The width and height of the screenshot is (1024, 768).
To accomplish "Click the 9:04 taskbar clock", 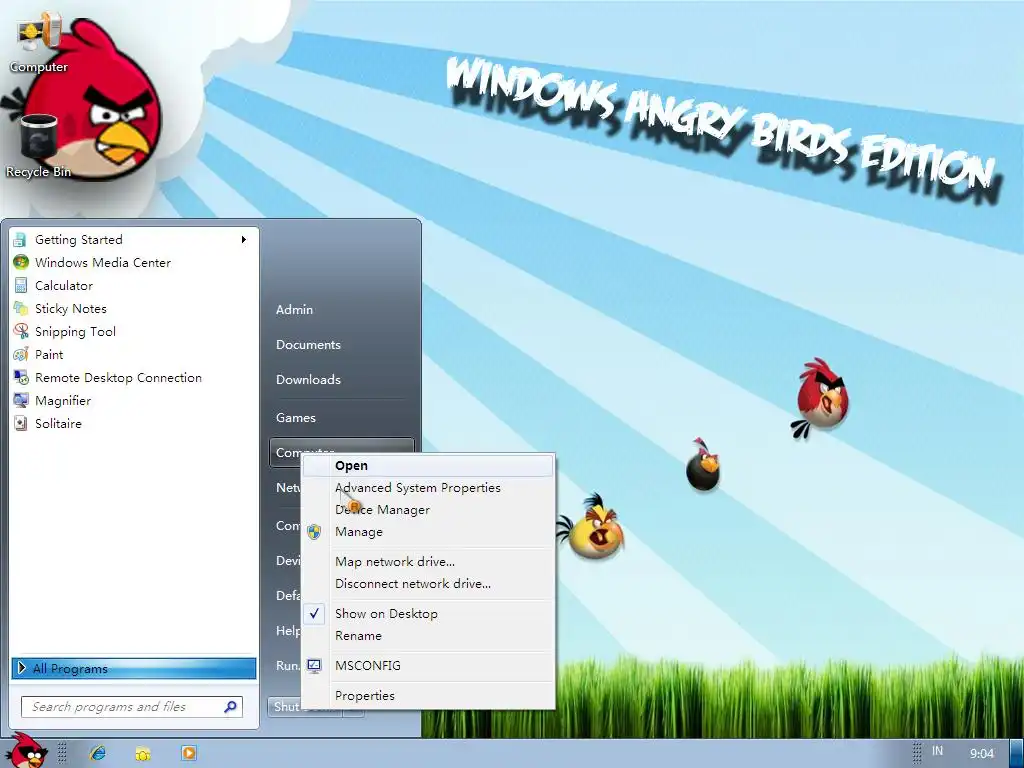I will click(x=982, y=753).
